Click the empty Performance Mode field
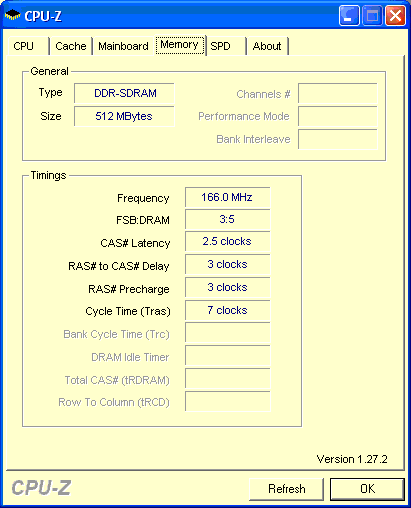Image resolution: width=411 pixels, height=508 pixels. 338,116
